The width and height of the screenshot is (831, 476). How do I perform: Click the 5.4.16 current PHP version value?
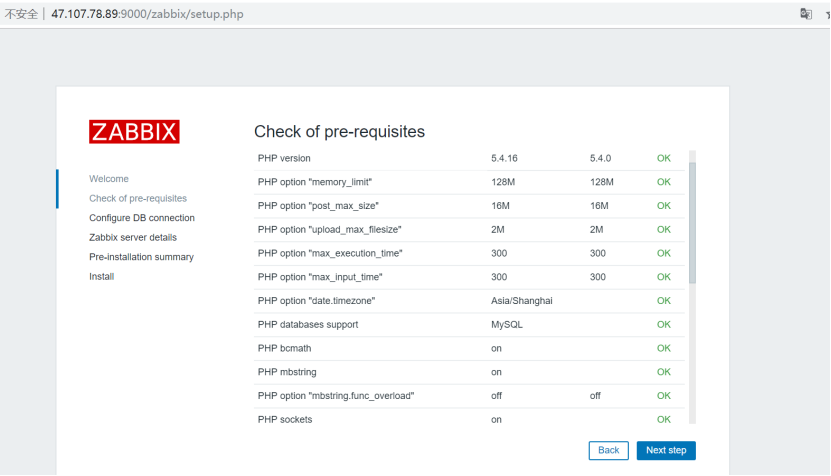pos(504,158)
